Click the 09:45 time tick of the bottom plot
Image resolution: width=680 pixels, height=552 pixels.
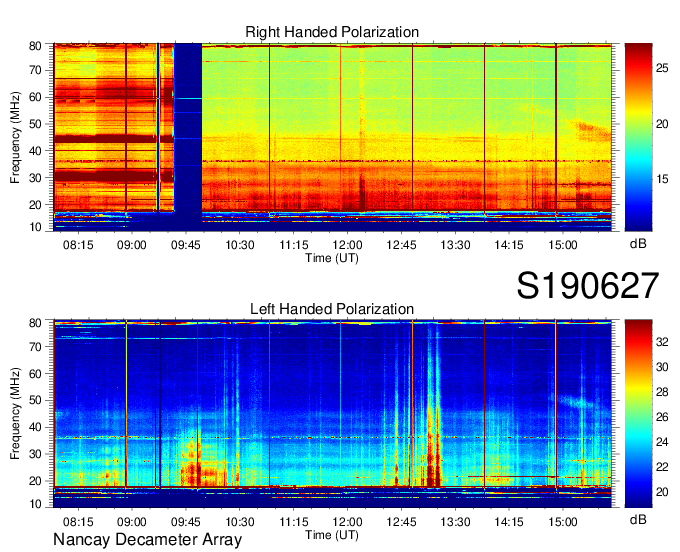point(186,522)
